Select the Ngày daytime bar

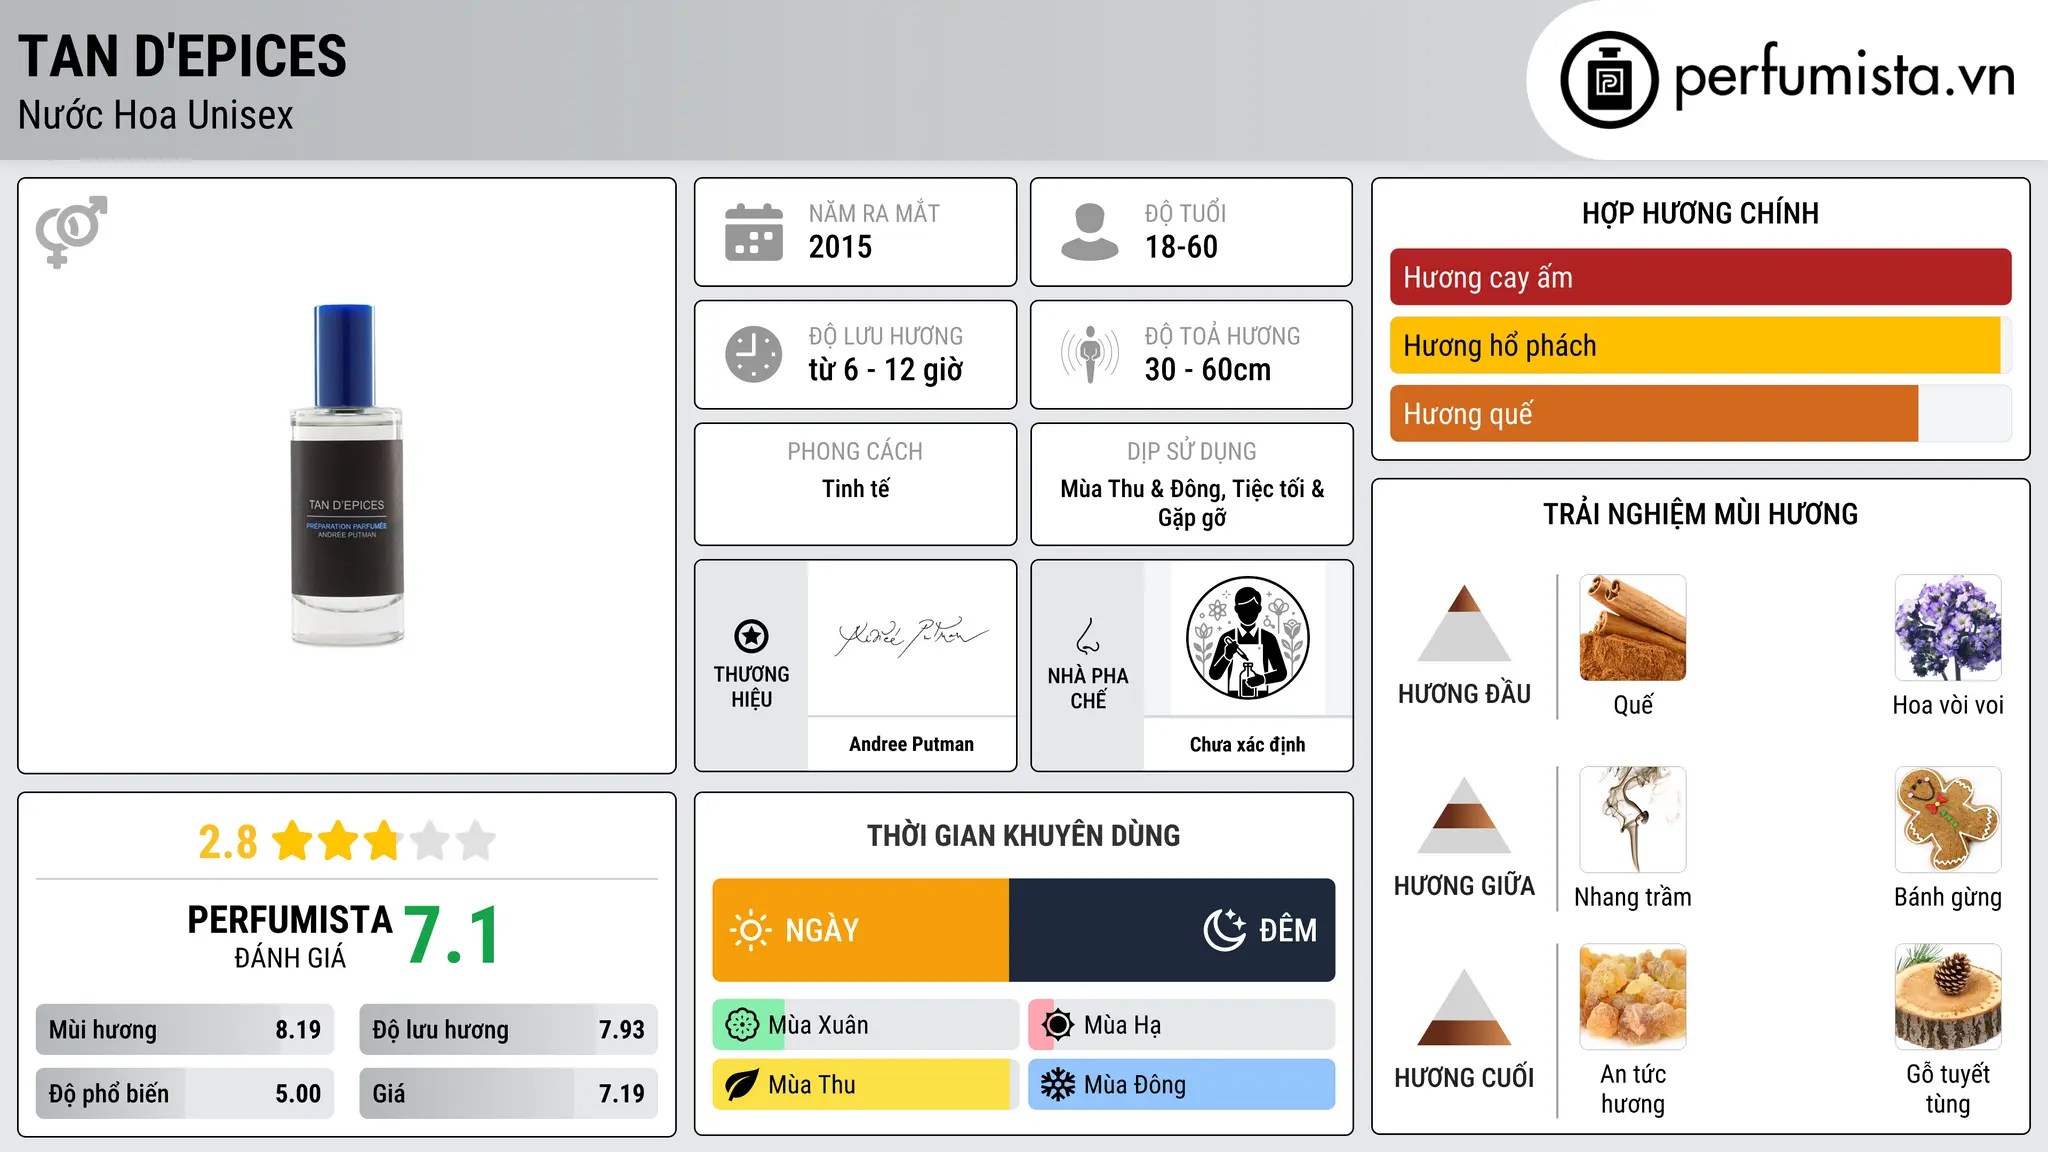861,930
